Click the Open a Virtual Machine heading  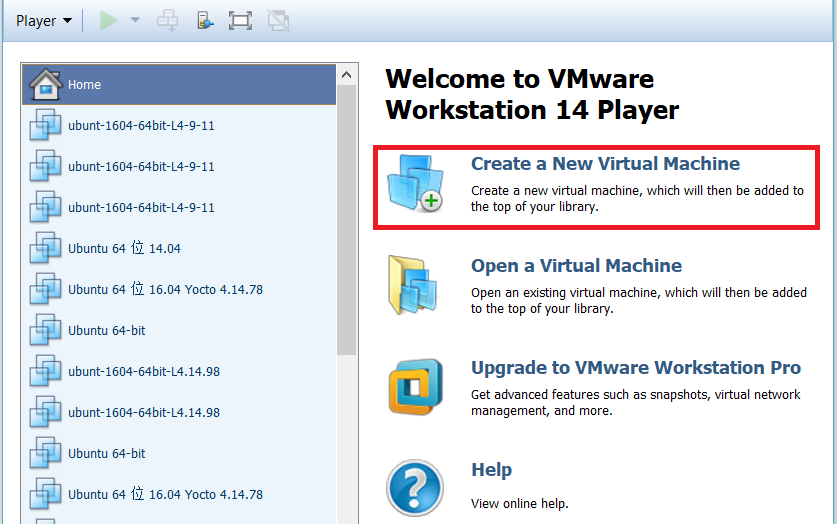click(x=577, y=266)
